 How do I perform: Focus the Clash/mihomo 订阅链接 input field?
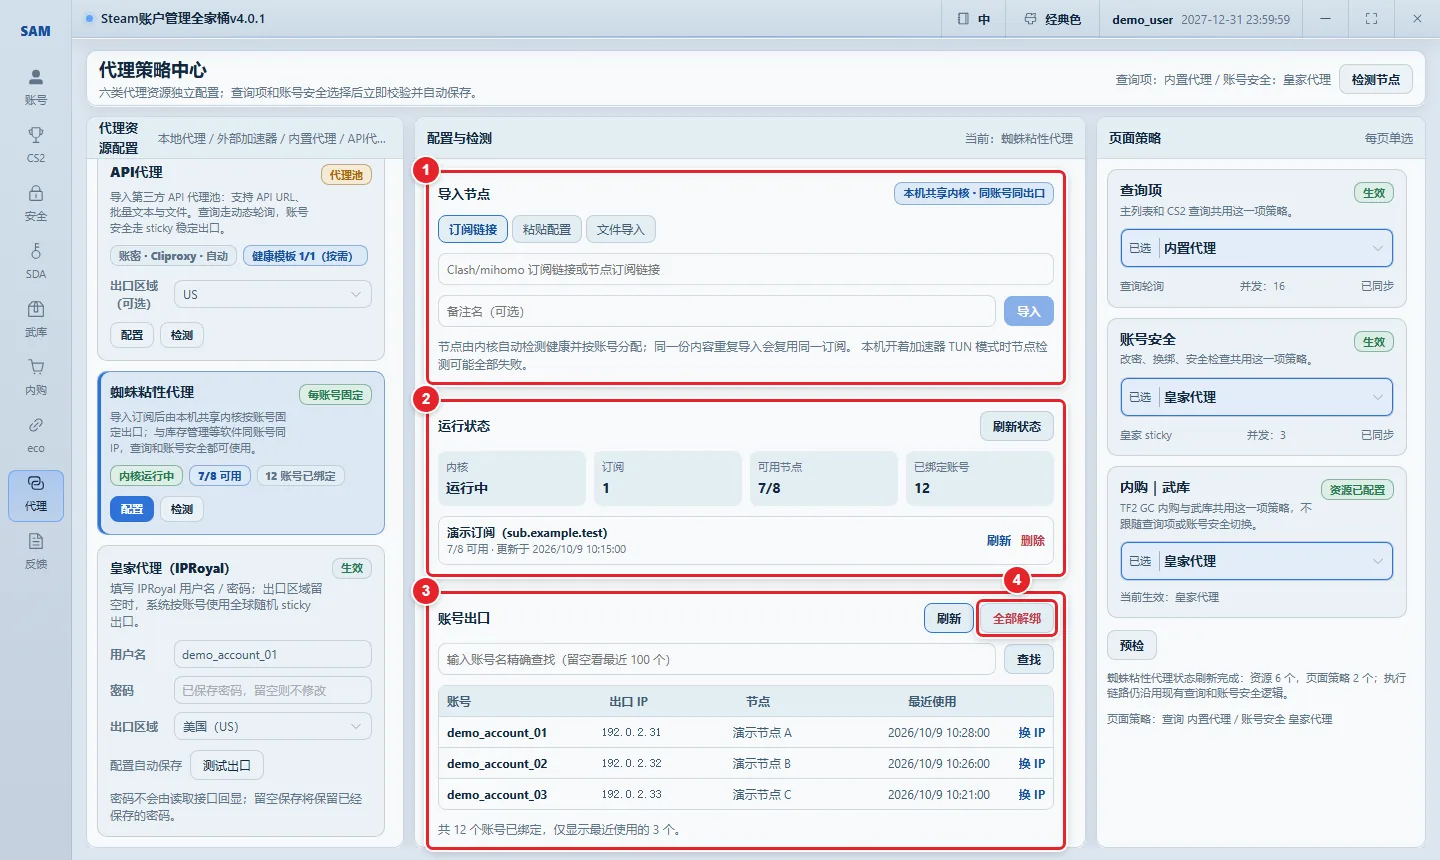click(x=746, y=269)
